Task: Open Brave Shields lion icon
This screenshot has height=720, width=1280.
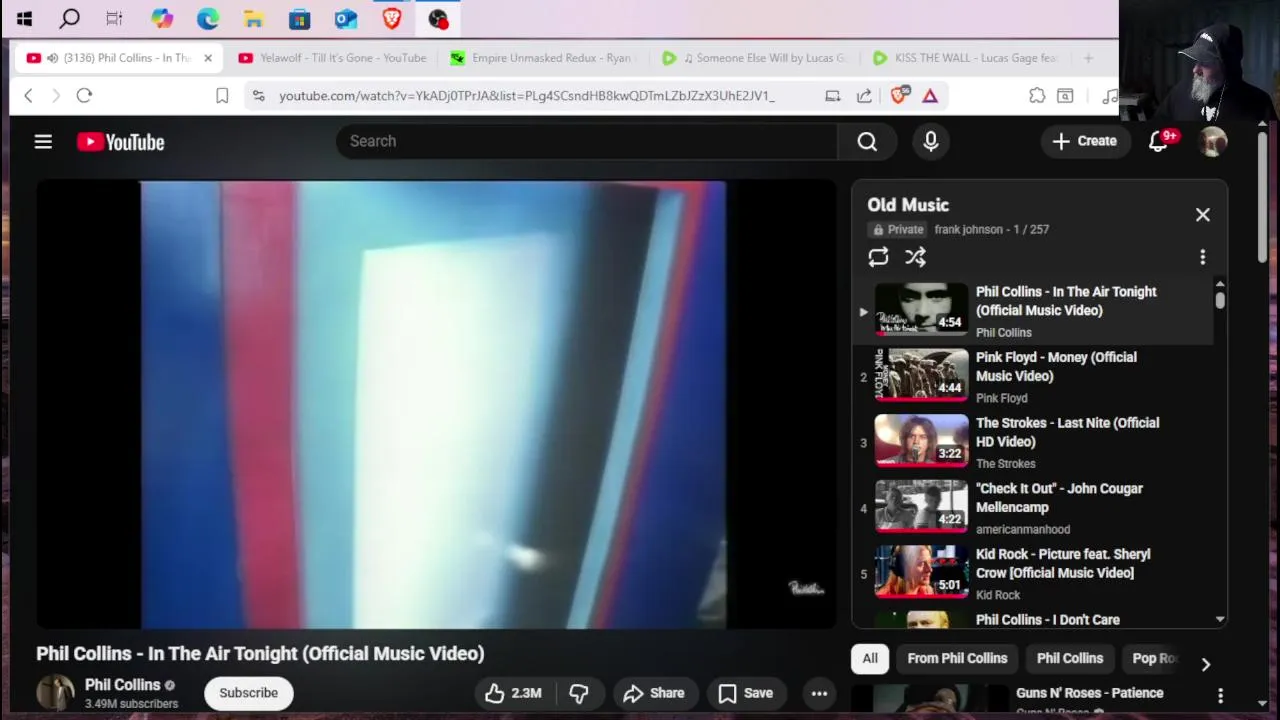Action: [x=898, y=96]
